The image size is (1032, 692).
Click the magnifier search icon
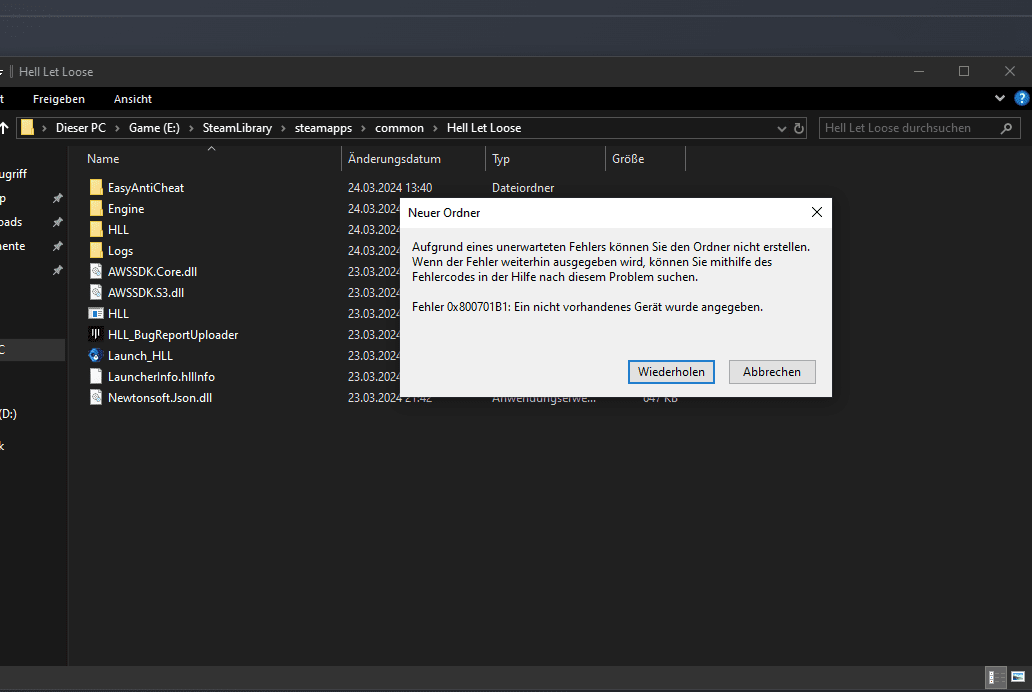(1006, 128)
